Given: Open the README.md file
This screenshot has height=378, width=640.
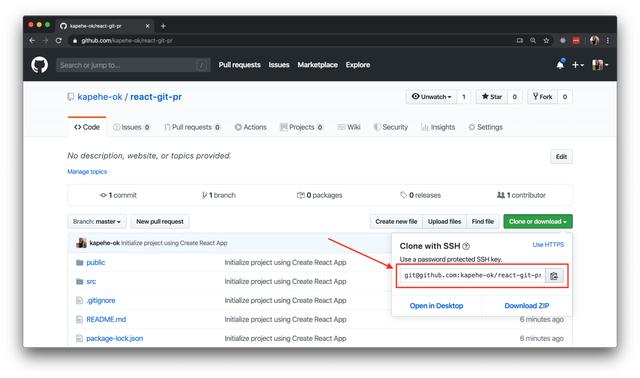Looking at the screenshot, I should click(106, 319).
